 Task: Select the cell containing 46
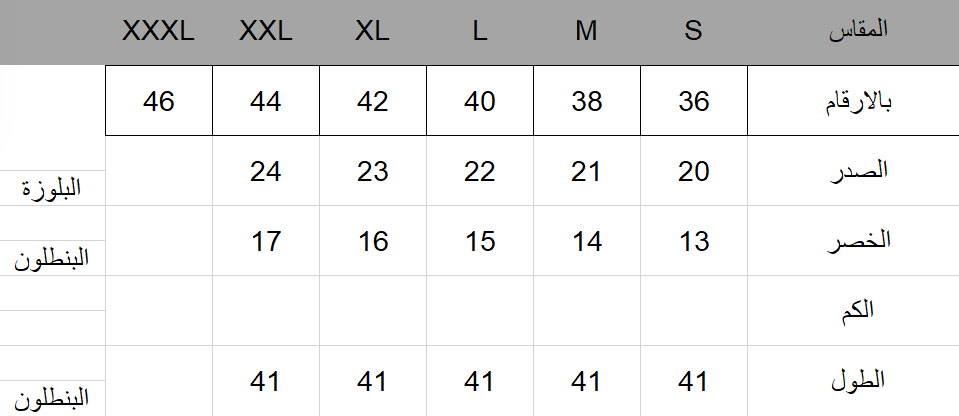pos(159,101)
